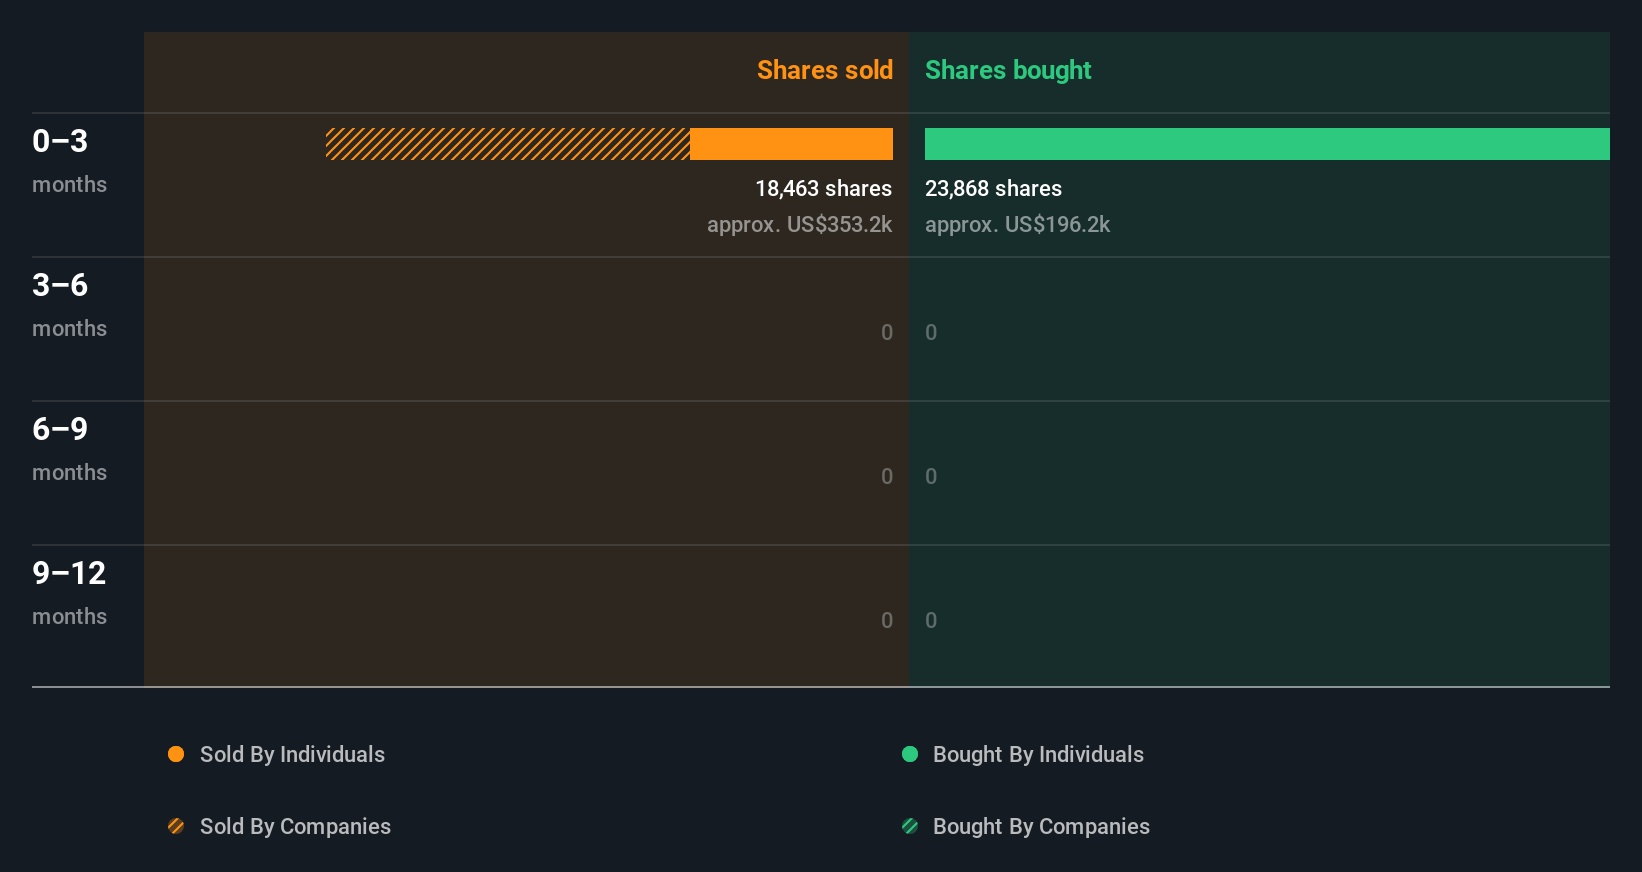The height and width of the screenshot is (872, 1642).
Task: Click the Shares sold column header
Action: tap(825, 70)
